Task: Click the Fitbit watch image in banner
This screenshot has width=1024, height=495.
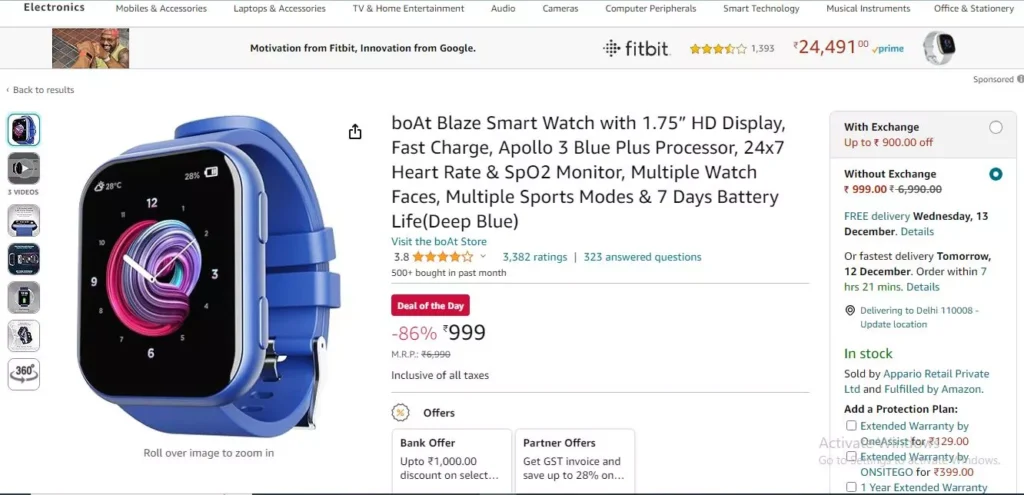Action: point(939,48)
